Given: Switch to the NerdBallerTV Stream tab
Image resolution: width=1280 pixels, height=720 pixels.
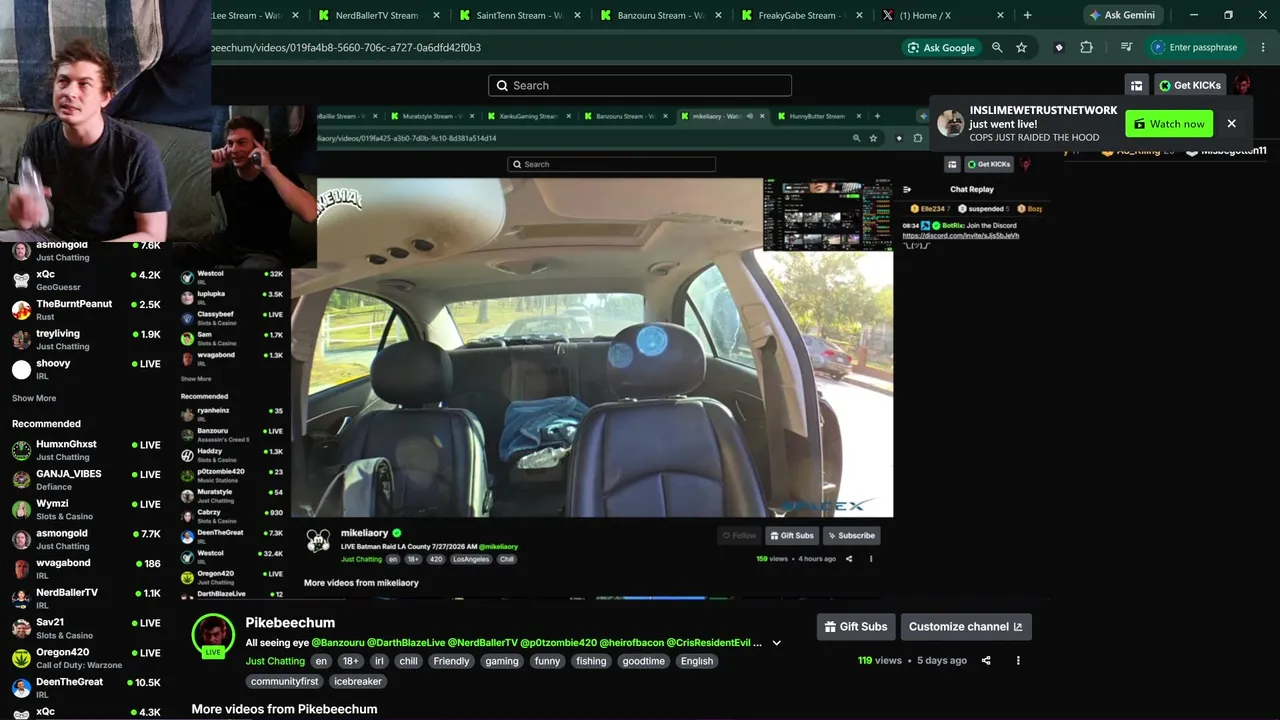Looking at the screenshot, I should click(376, 15).
